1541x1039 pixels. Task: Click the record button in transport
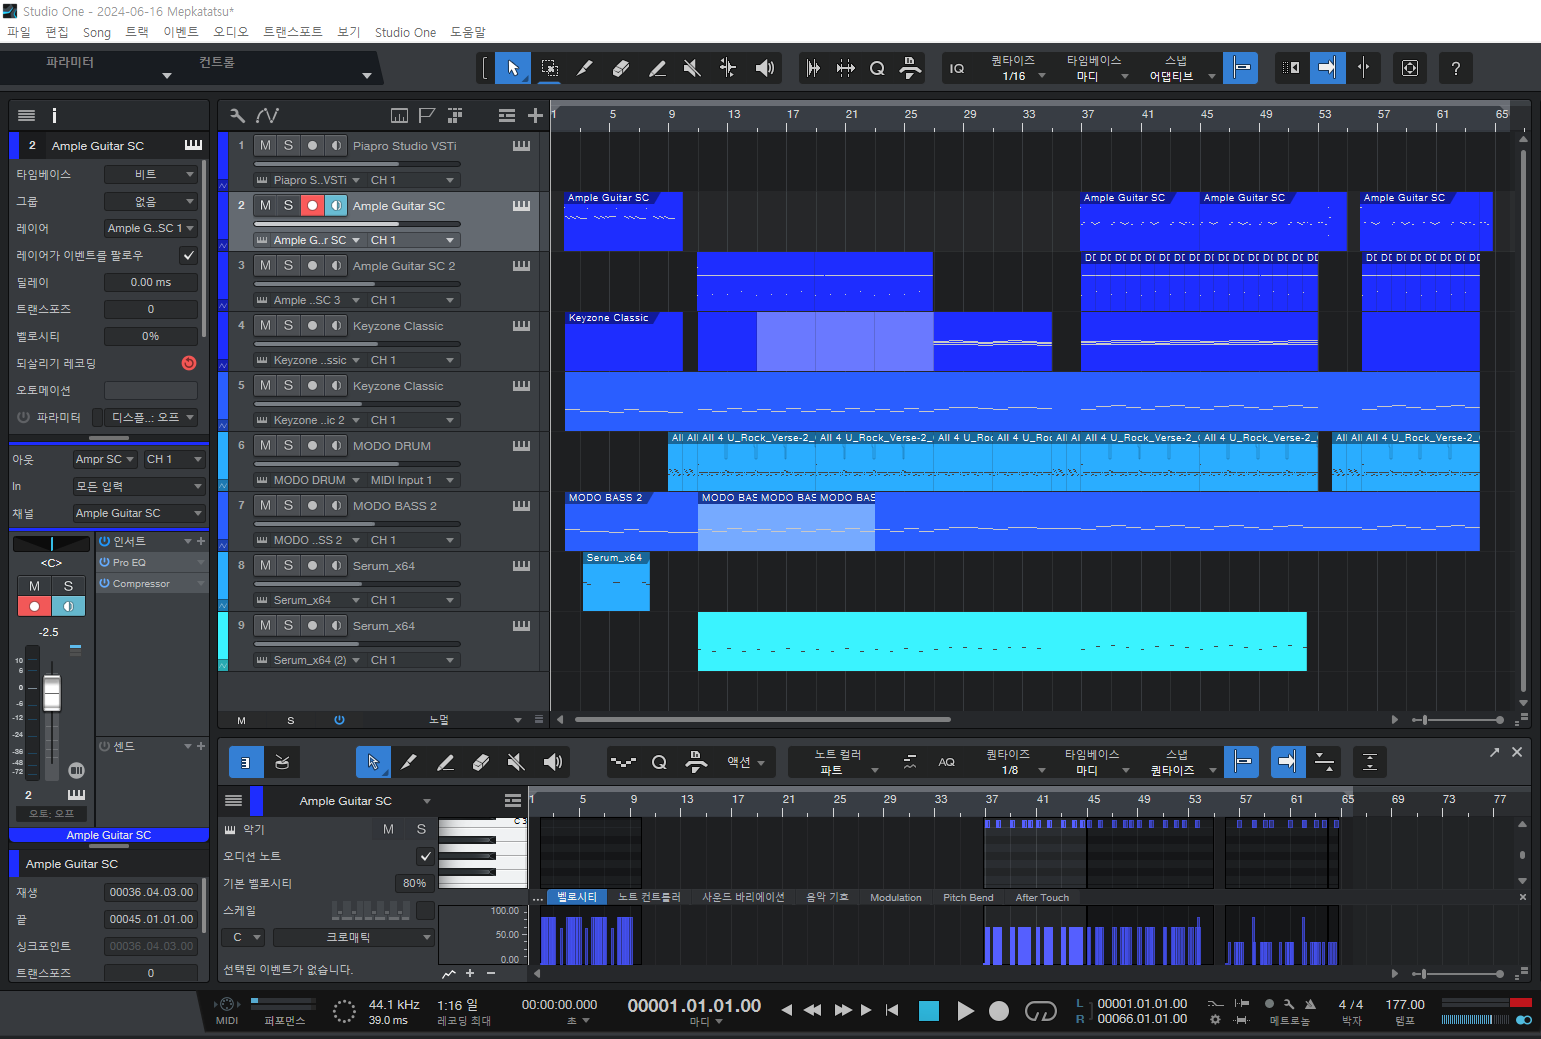point(999,1011)
